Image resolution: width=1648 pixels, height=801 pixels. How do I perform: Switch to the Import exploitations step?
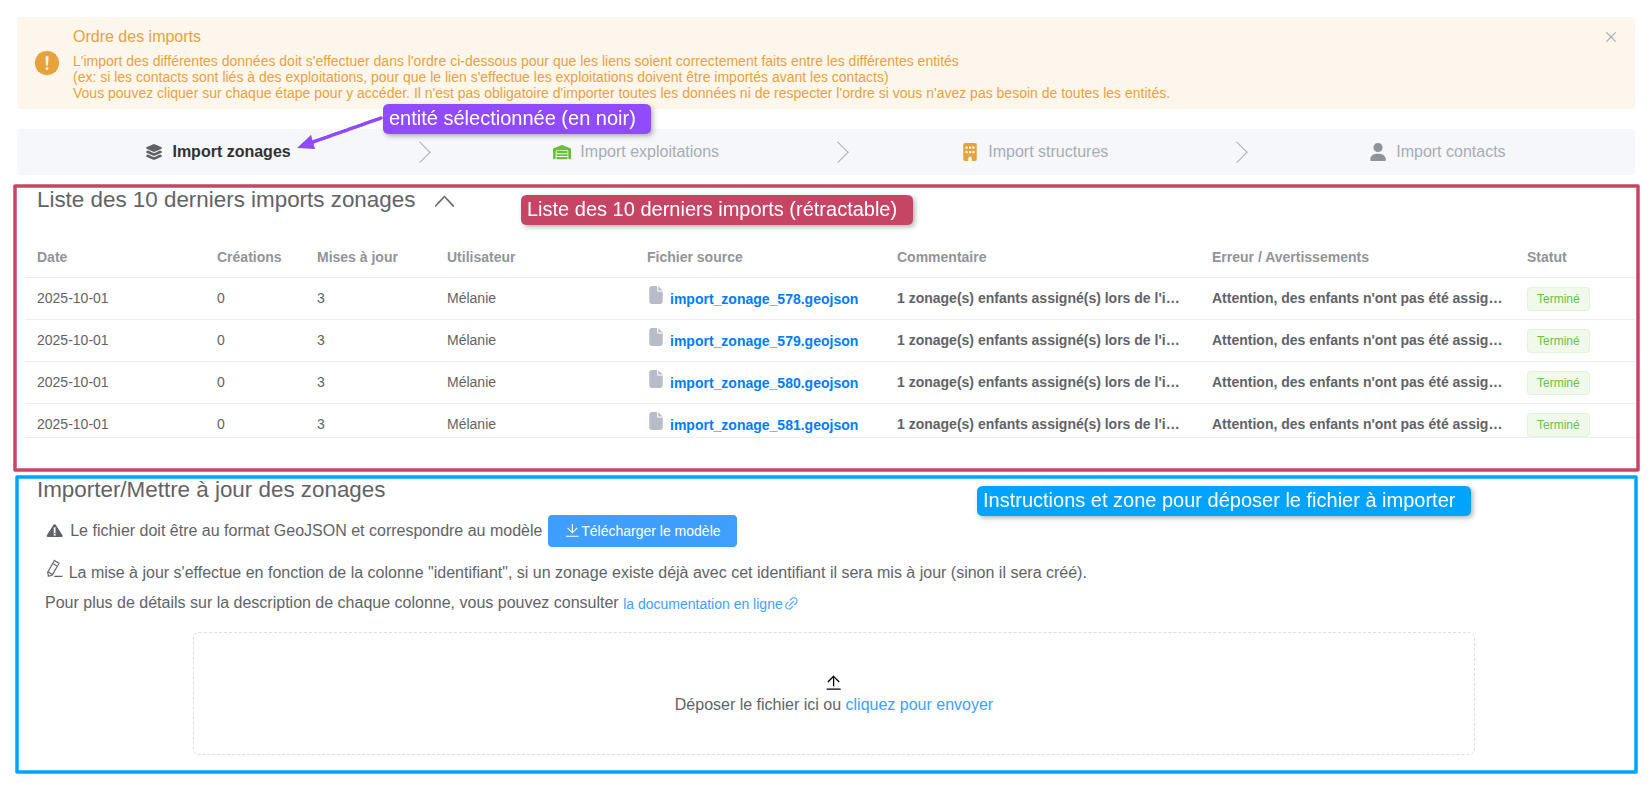coord(649,152)
